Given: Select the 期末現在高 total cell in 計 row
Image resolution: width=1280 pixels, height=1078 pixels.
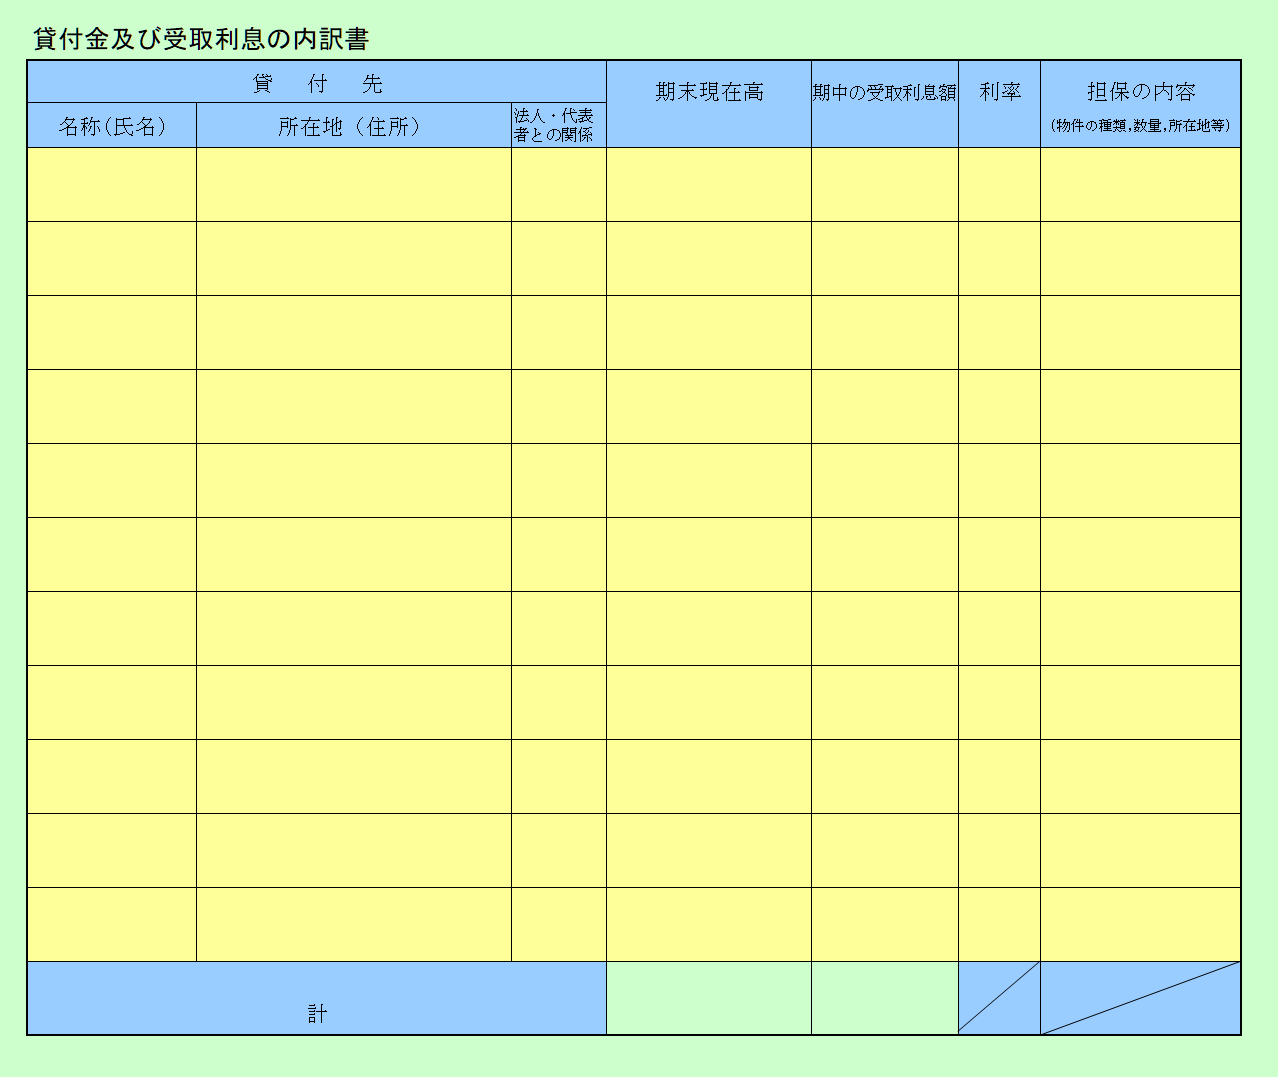Looking at the screenshot, I should (708, 999).
